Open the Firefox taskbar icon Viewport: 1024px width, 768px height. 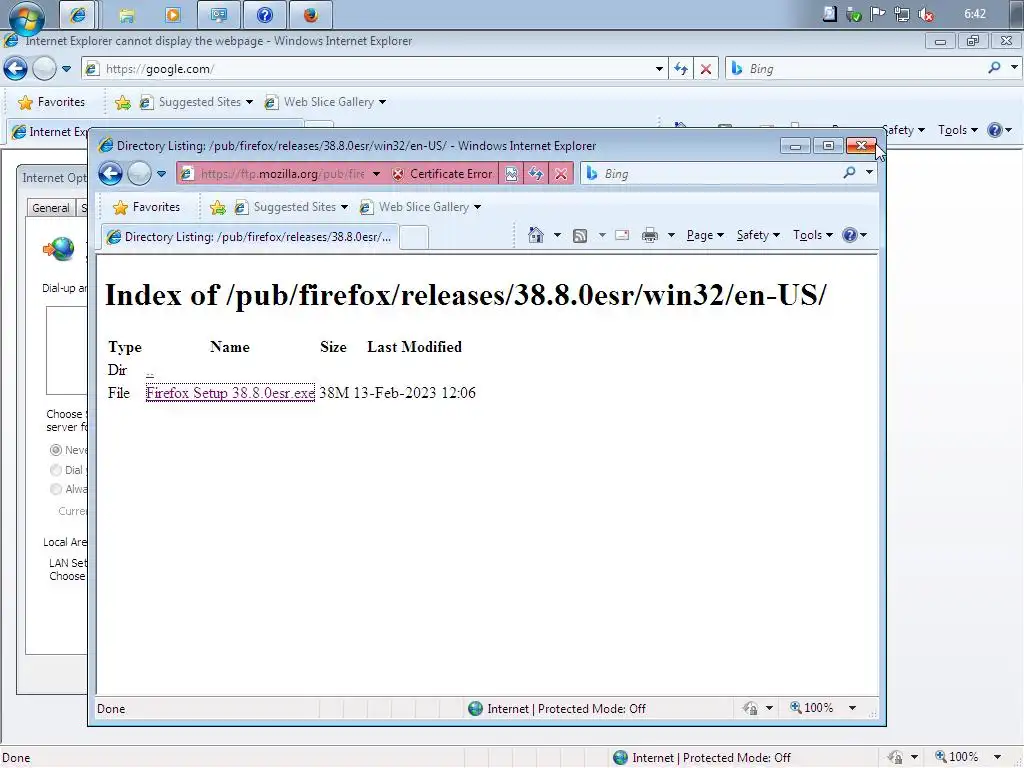[311, 14]
